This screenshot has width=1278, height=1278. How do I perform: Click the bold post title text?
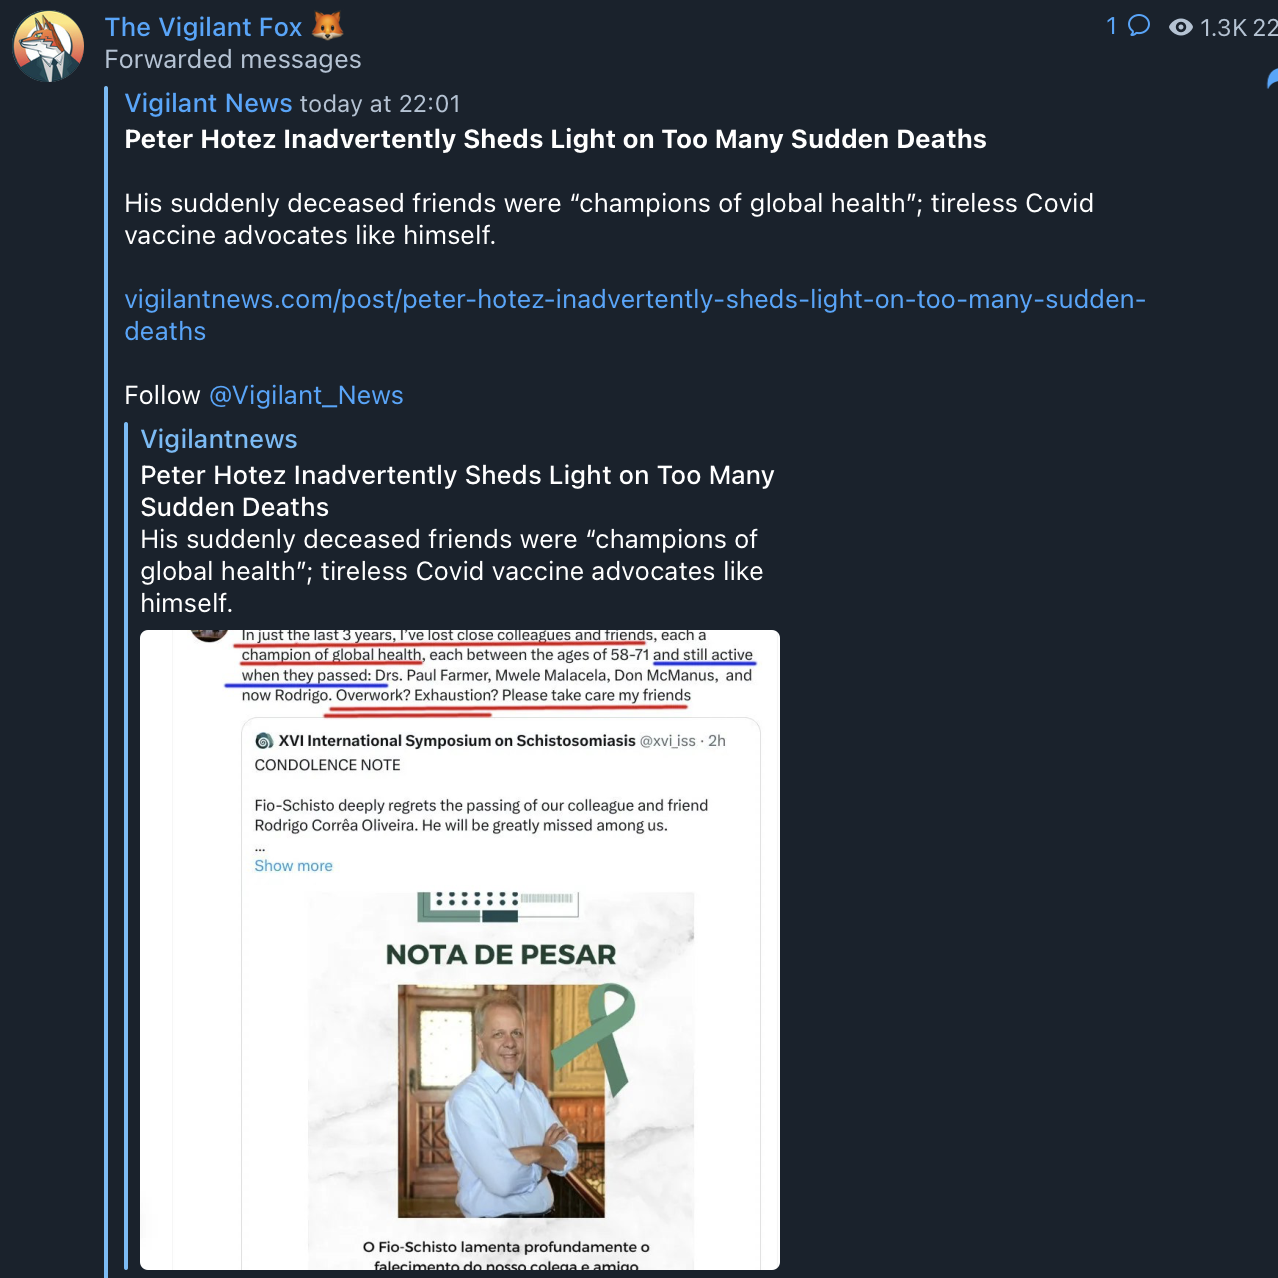555,139
